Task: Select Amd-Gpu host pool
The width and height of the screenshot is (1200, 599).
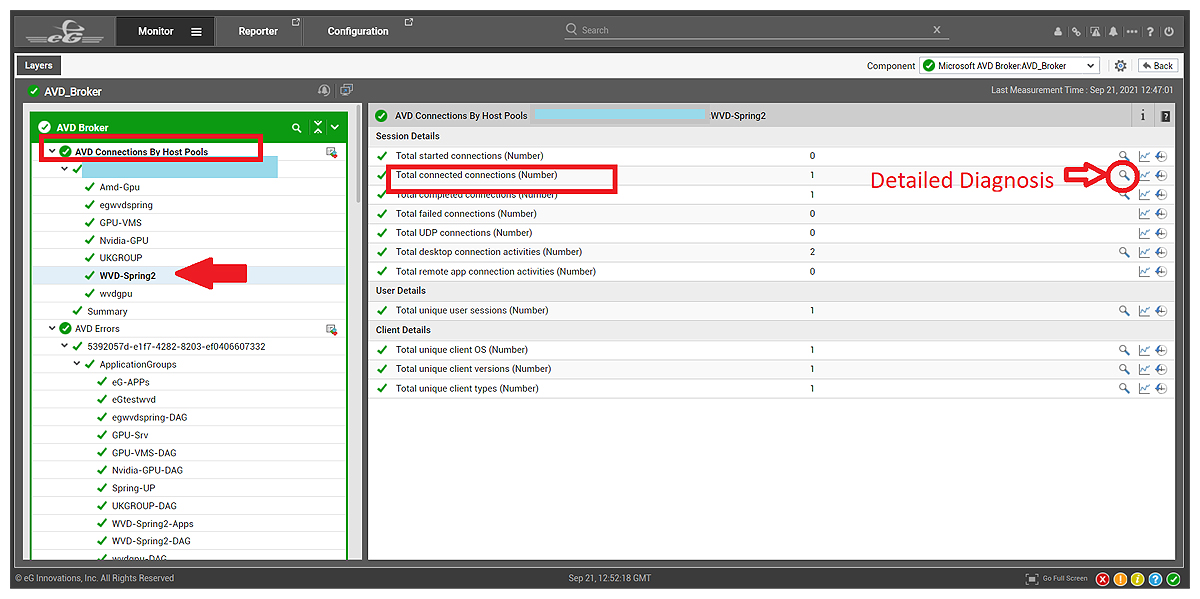Action: (118, 187)
